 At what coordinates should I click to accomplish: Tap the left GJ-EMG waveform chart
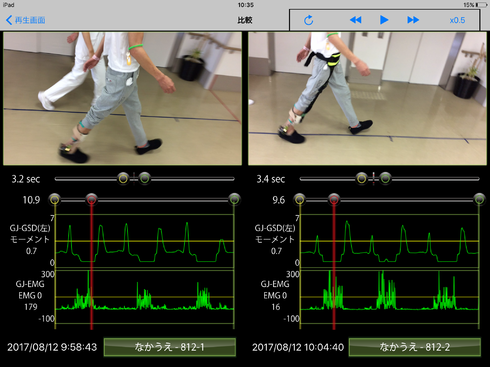click(144, 297)
